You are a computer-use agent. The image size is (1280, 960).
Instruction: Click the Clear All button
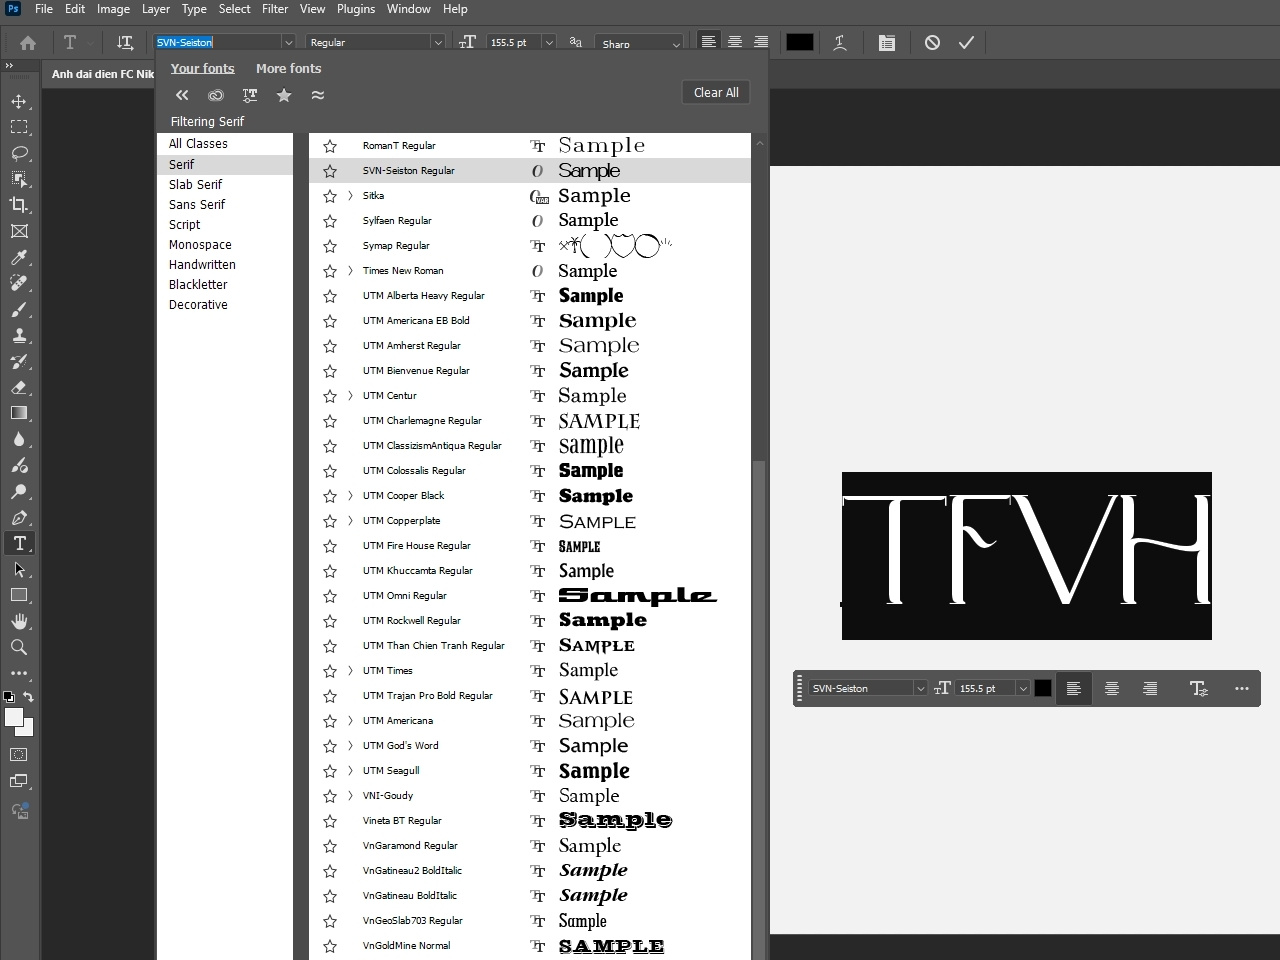[x=716, y=93]
